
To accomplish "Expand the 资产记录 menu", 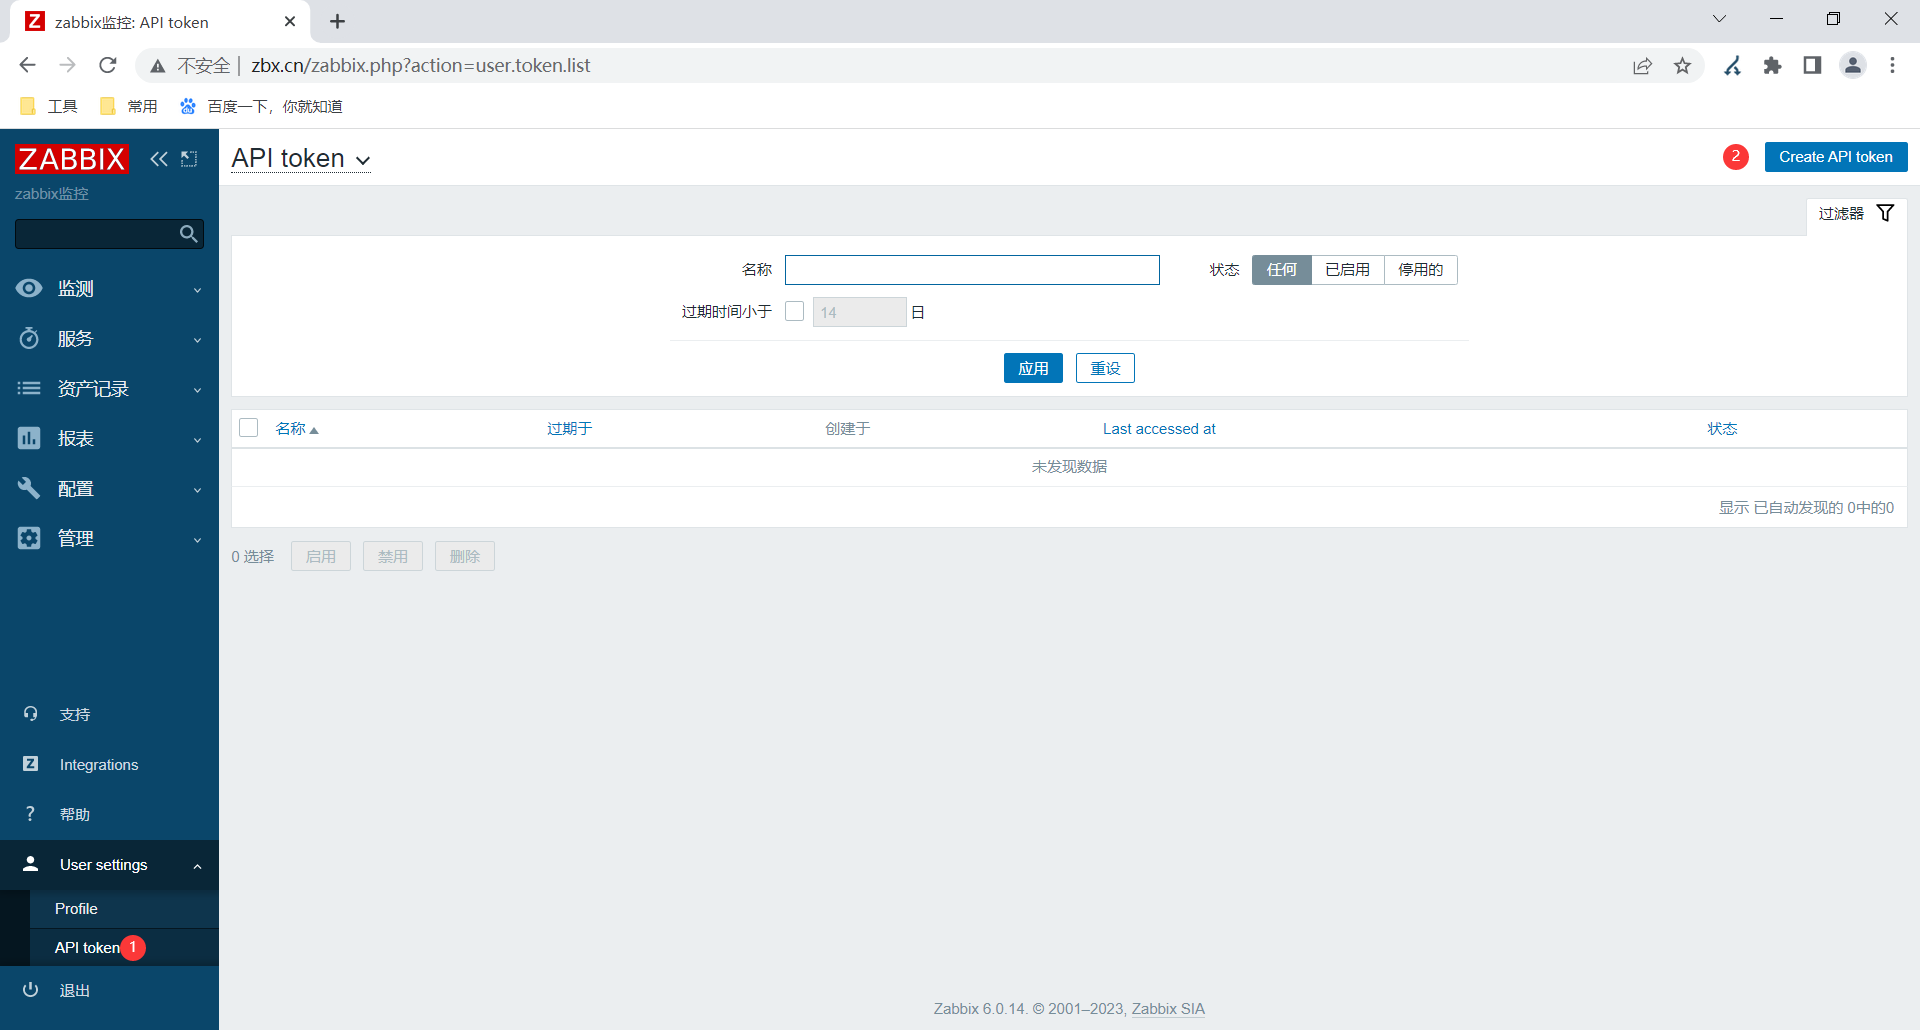I will (109, 389).
